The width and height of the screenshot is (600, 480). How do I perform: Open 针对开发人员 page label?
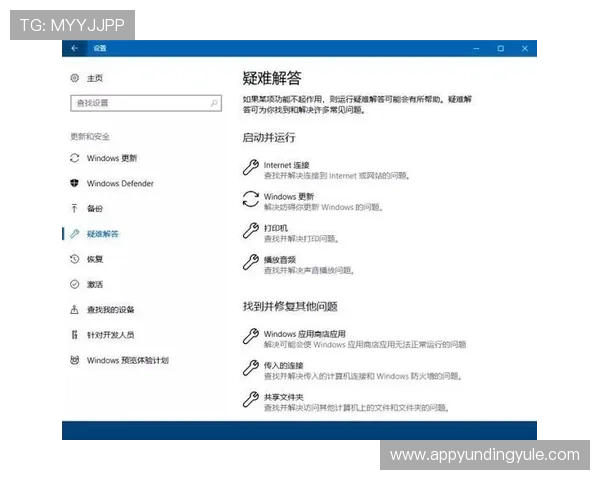[111, 335]
